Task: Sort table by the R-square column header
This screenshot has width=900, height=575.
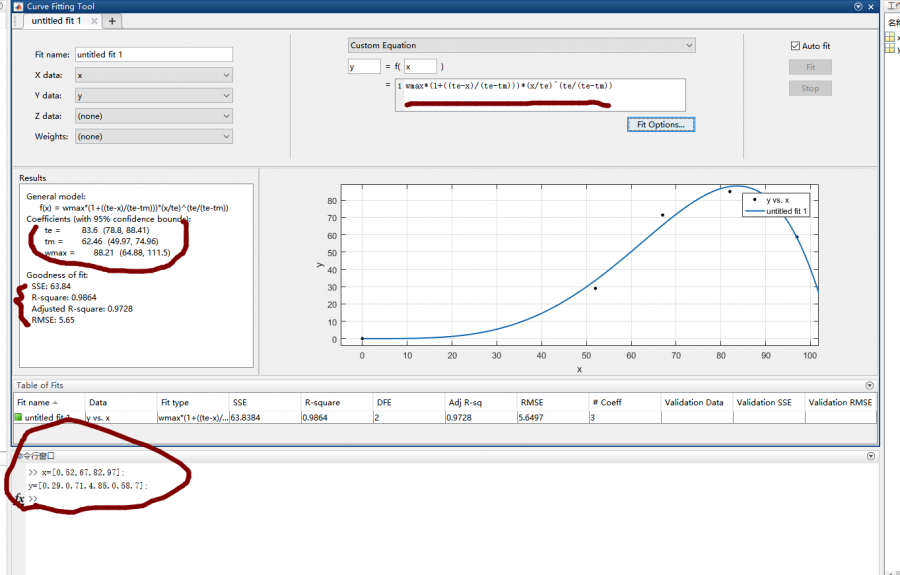Action: (322, 402)
